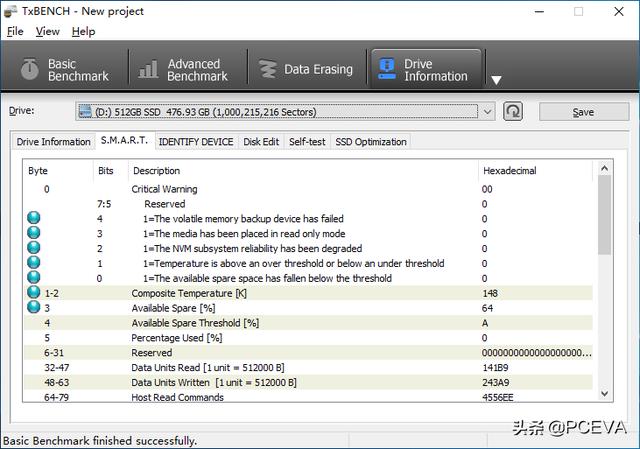Viewport: 640px width, 449px height.
Task: Minimize the TxBENCH window
Action: point(540,11)
